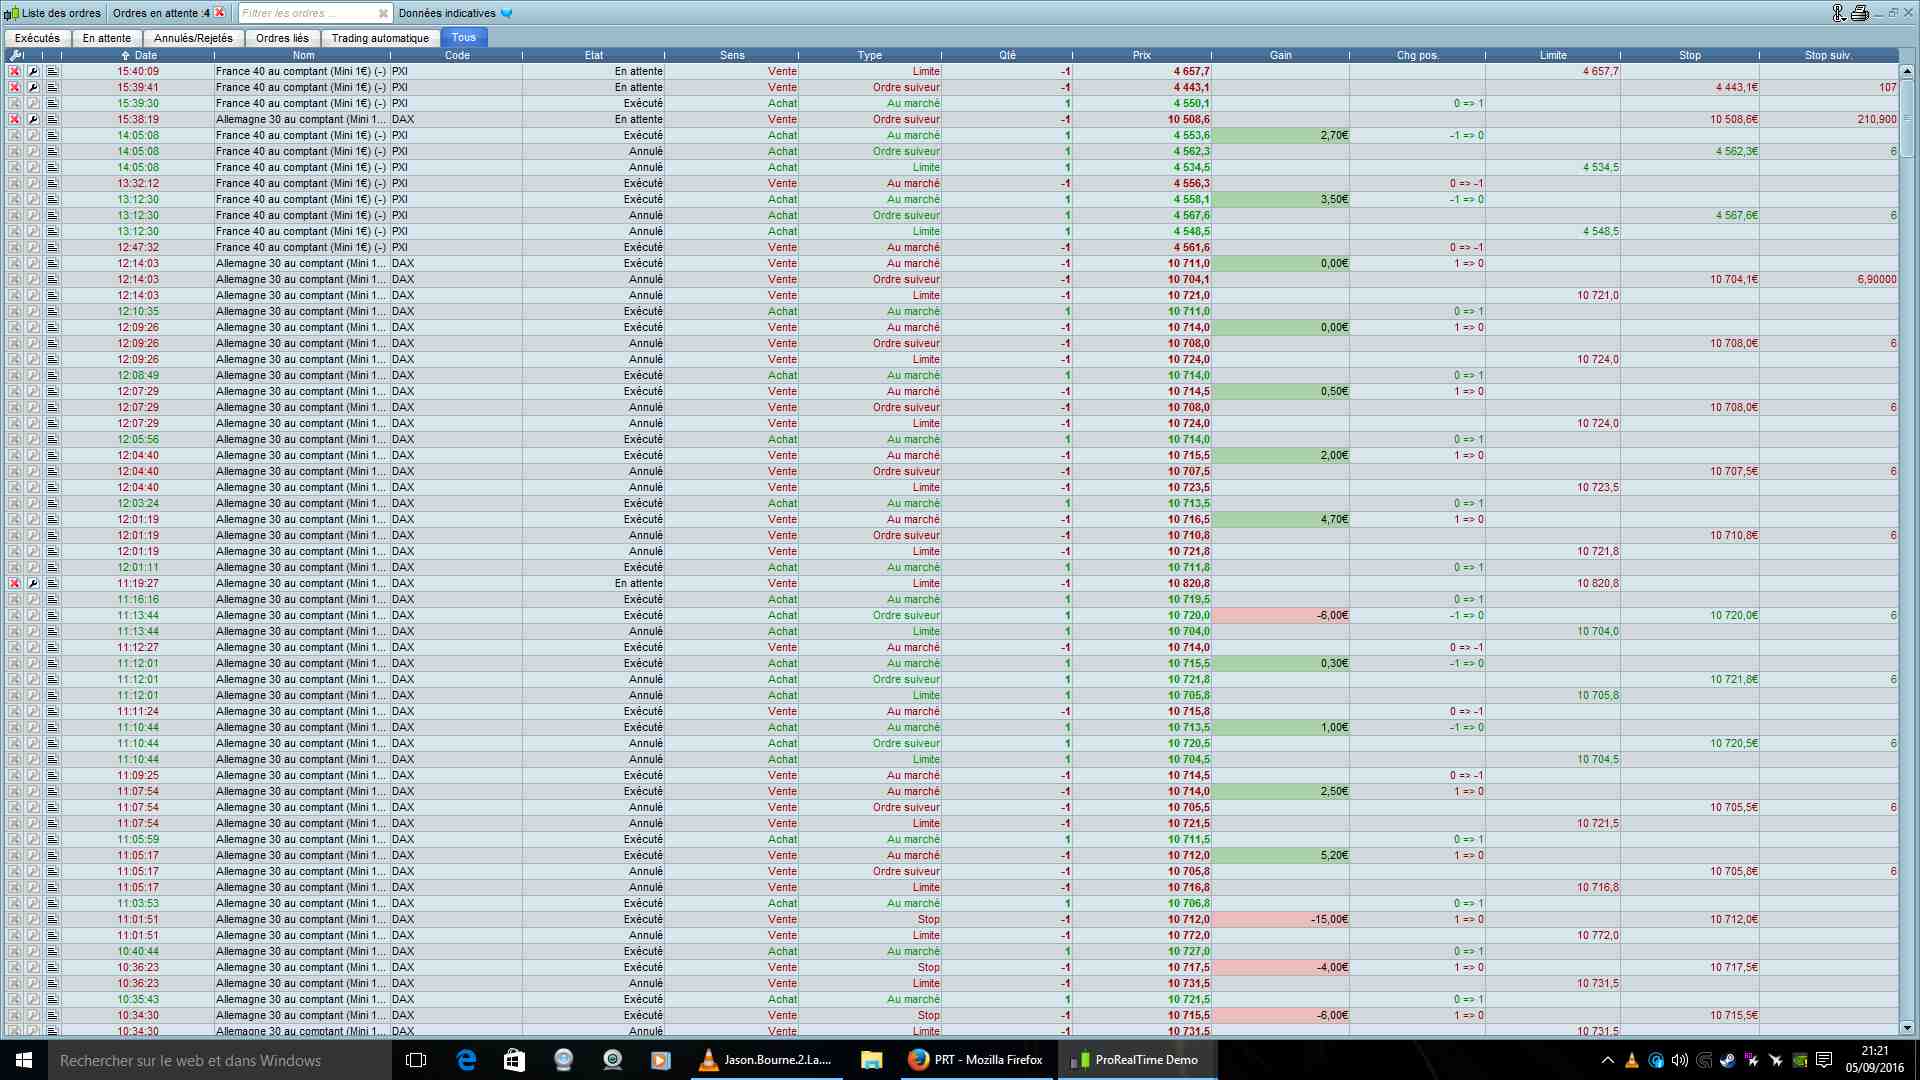The height and width of the screenshot is (1080, 1920).
Task: Click the scrollbar down arrow of order list
Action: (1907, 1027)
